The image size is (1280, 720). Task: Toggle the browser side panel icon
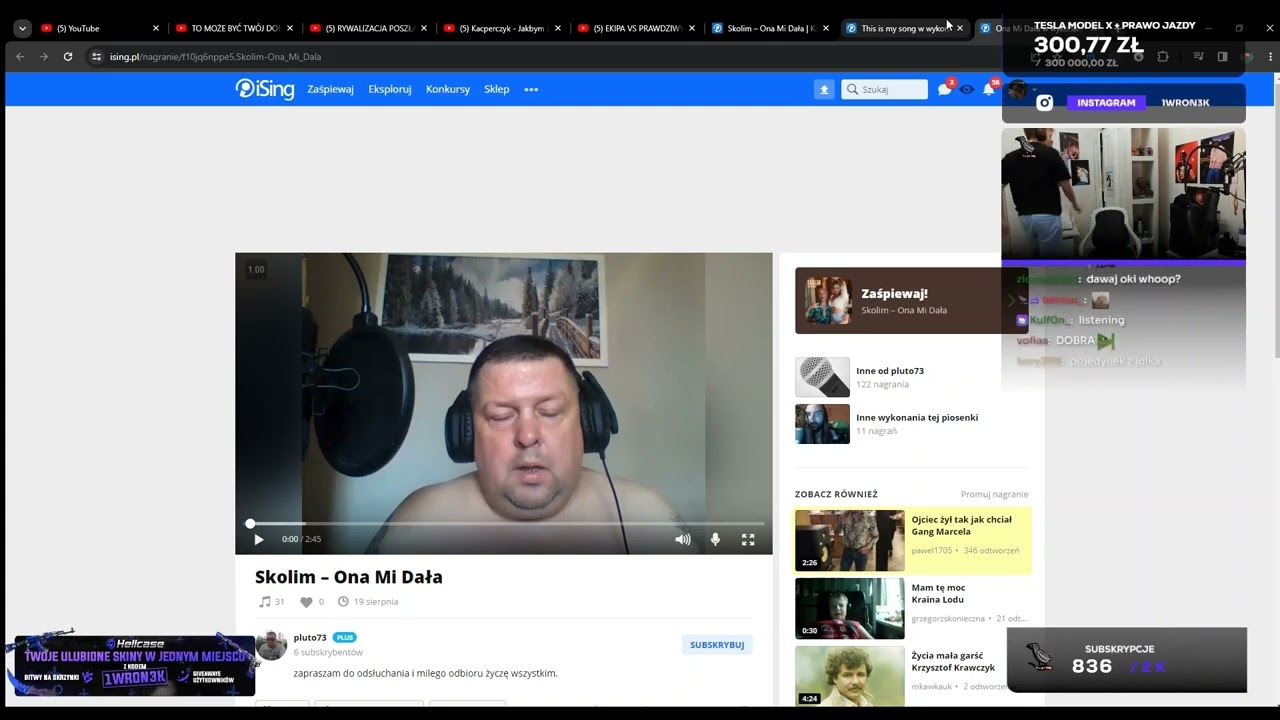click(1222, 57)
